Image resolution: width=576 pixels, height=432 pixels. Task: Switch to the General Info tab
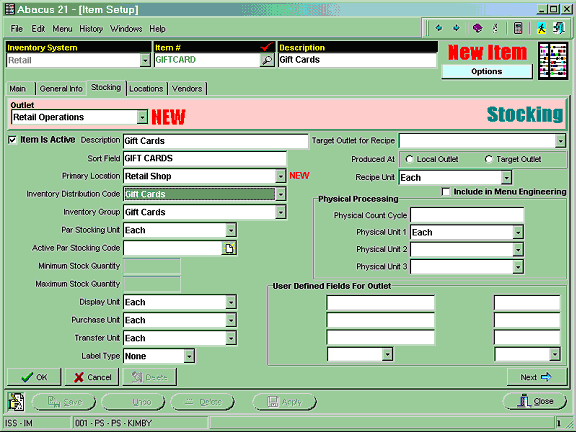pyautogui.click(x=61, y=89)
